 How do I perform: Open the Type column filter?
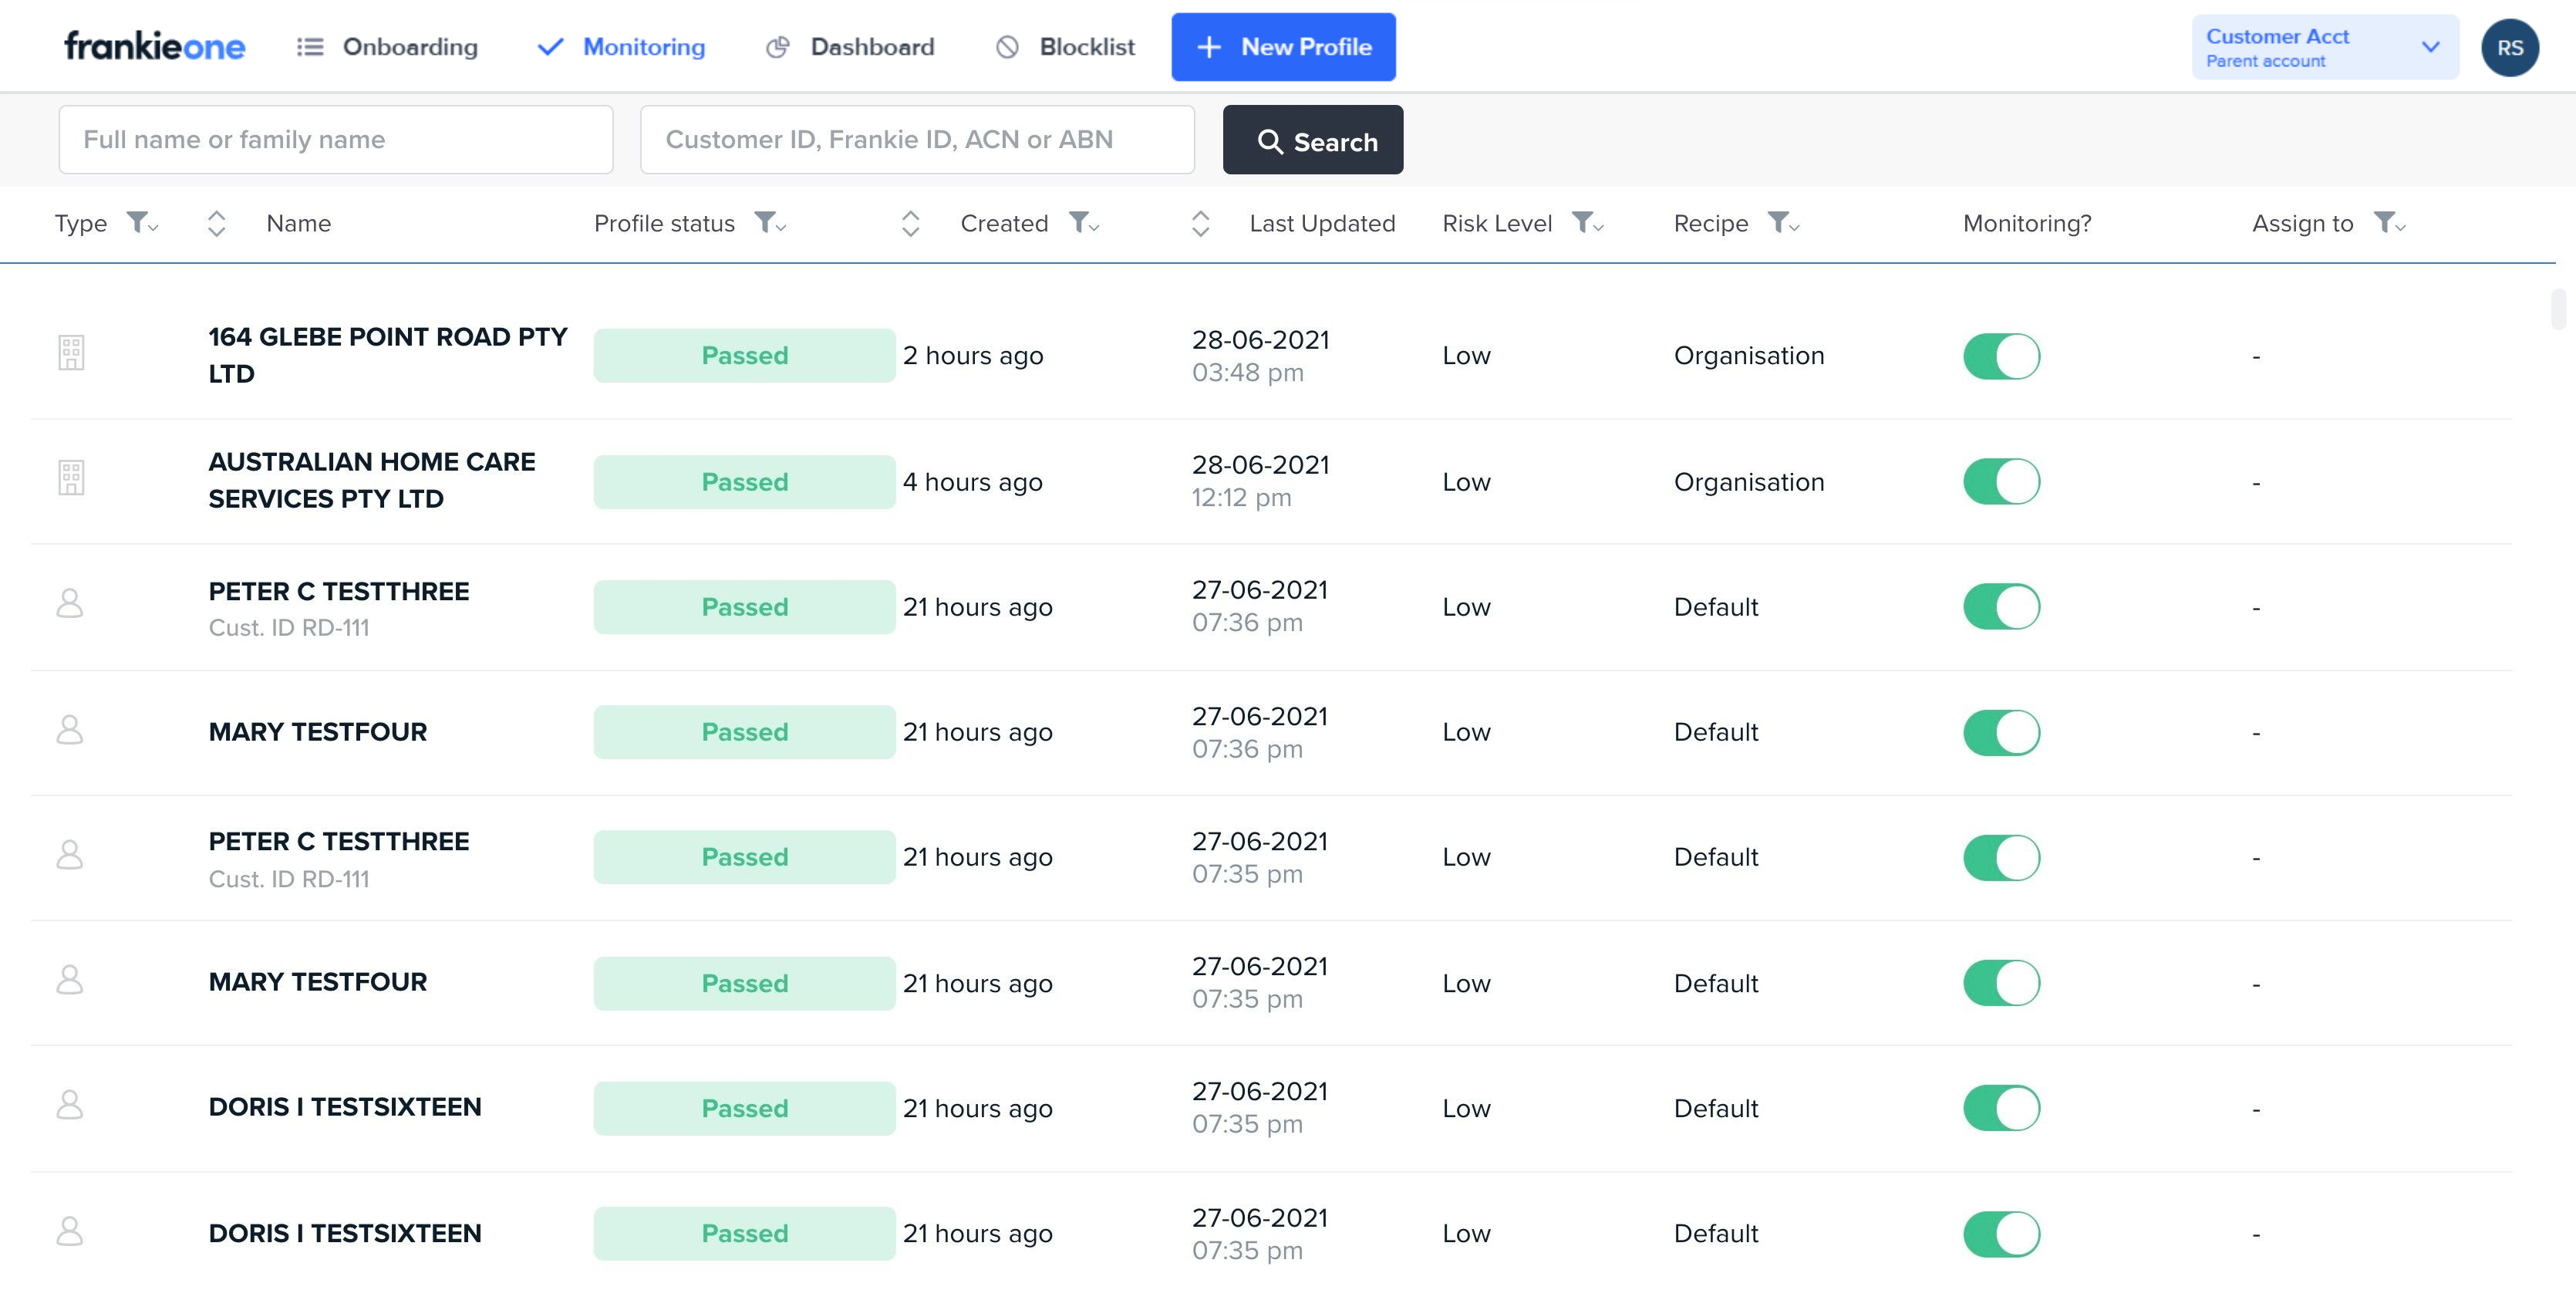pyautogui.click(x=142, y=223)
